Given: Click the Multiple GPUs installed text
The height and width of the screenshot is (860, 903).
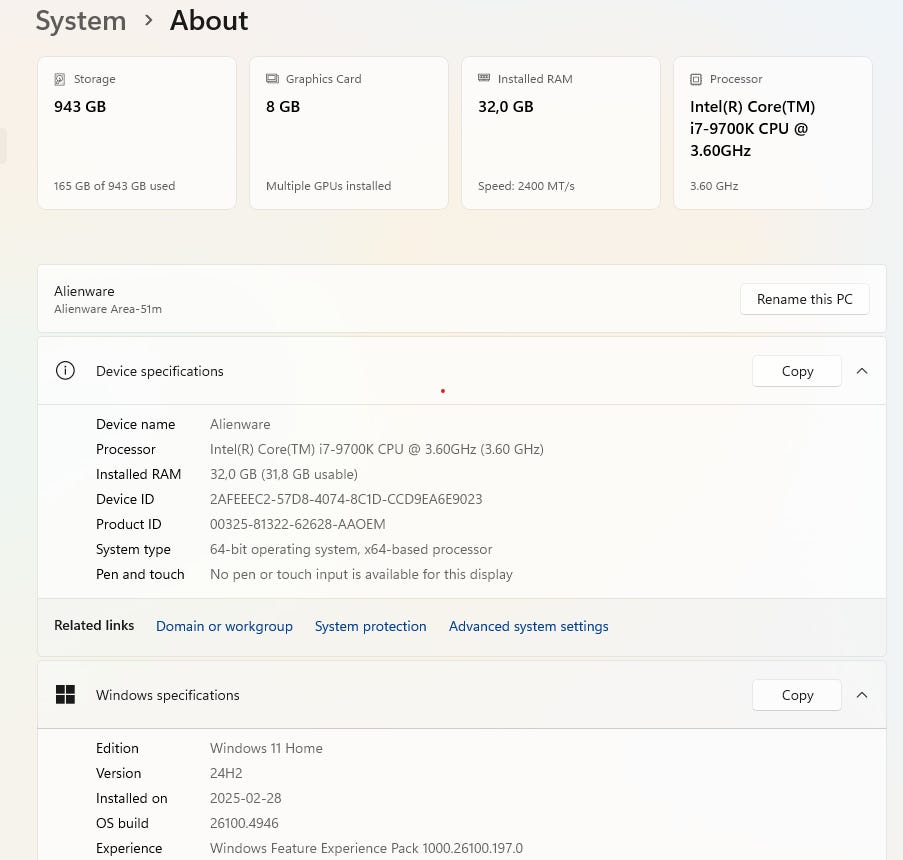Looking at the screenshot, I should coord(328,186).
